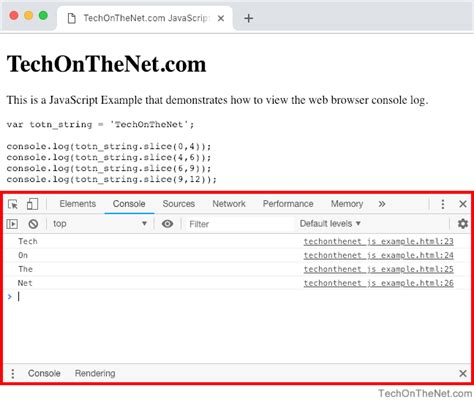Expand the Default levels dropdown

click(x=330, y=223)
